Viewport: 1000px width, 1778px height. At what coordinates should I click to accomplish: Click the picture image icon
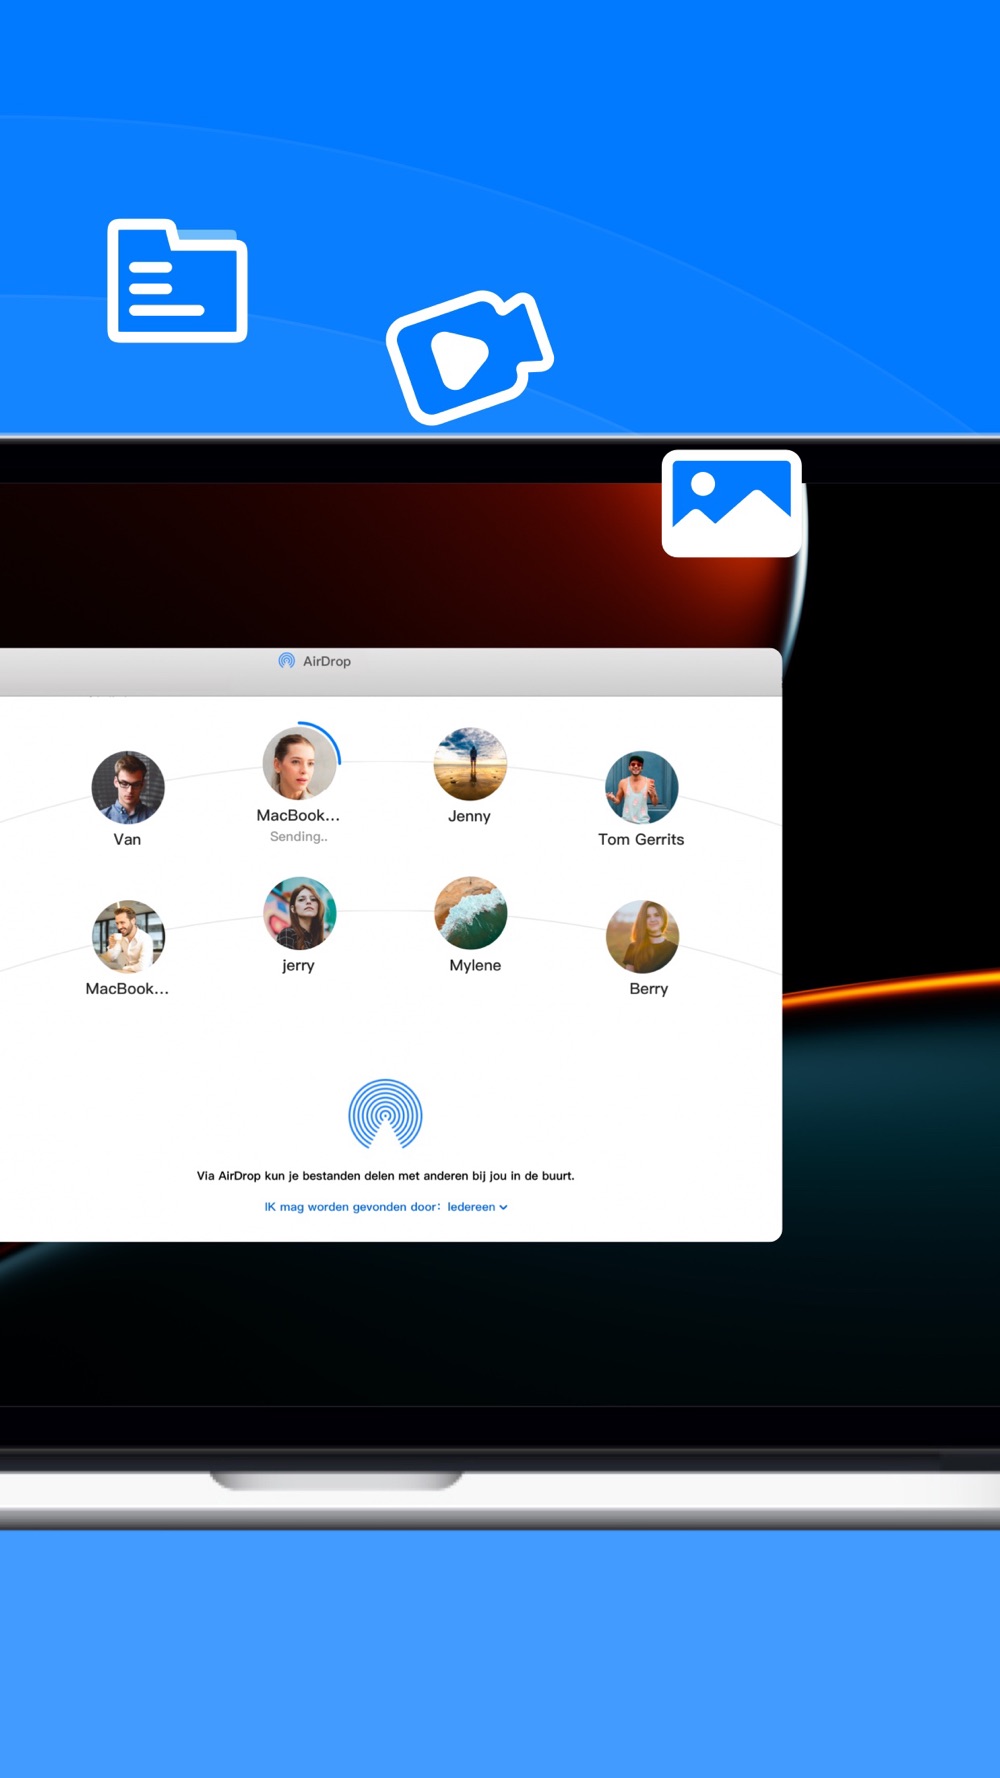click(732, 503)
